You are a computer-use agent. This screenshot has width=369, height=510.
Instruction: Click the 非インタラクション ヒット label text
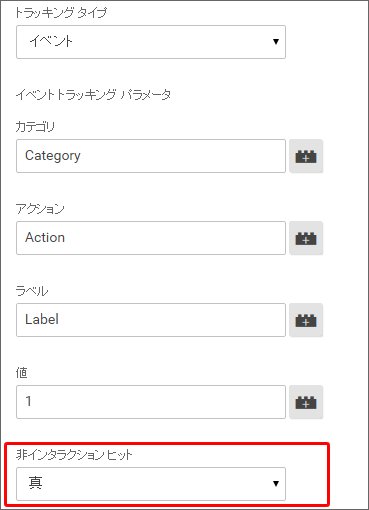click(74, 455)
